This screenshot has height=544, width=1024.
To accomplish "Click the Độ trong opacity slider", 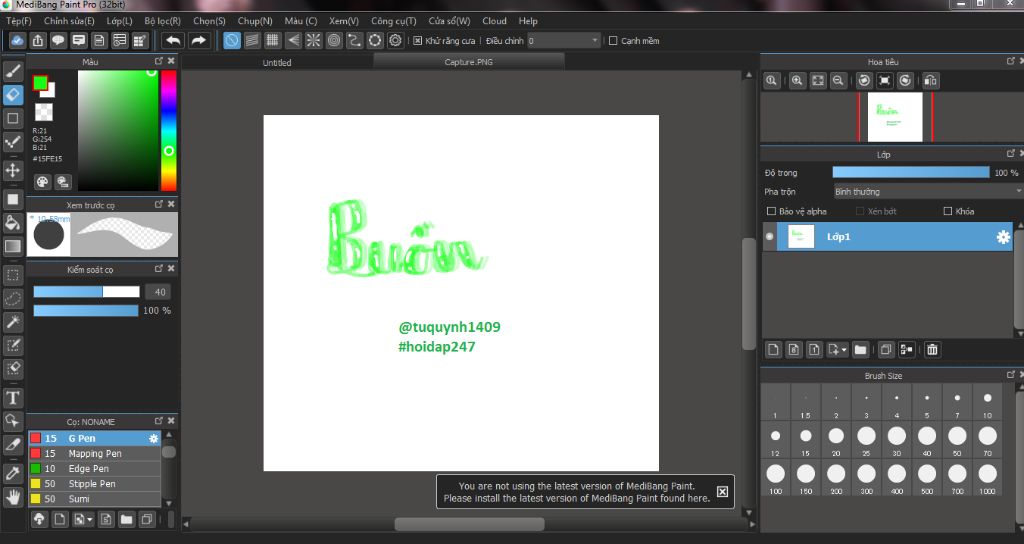I will click(x=910, y=172).
